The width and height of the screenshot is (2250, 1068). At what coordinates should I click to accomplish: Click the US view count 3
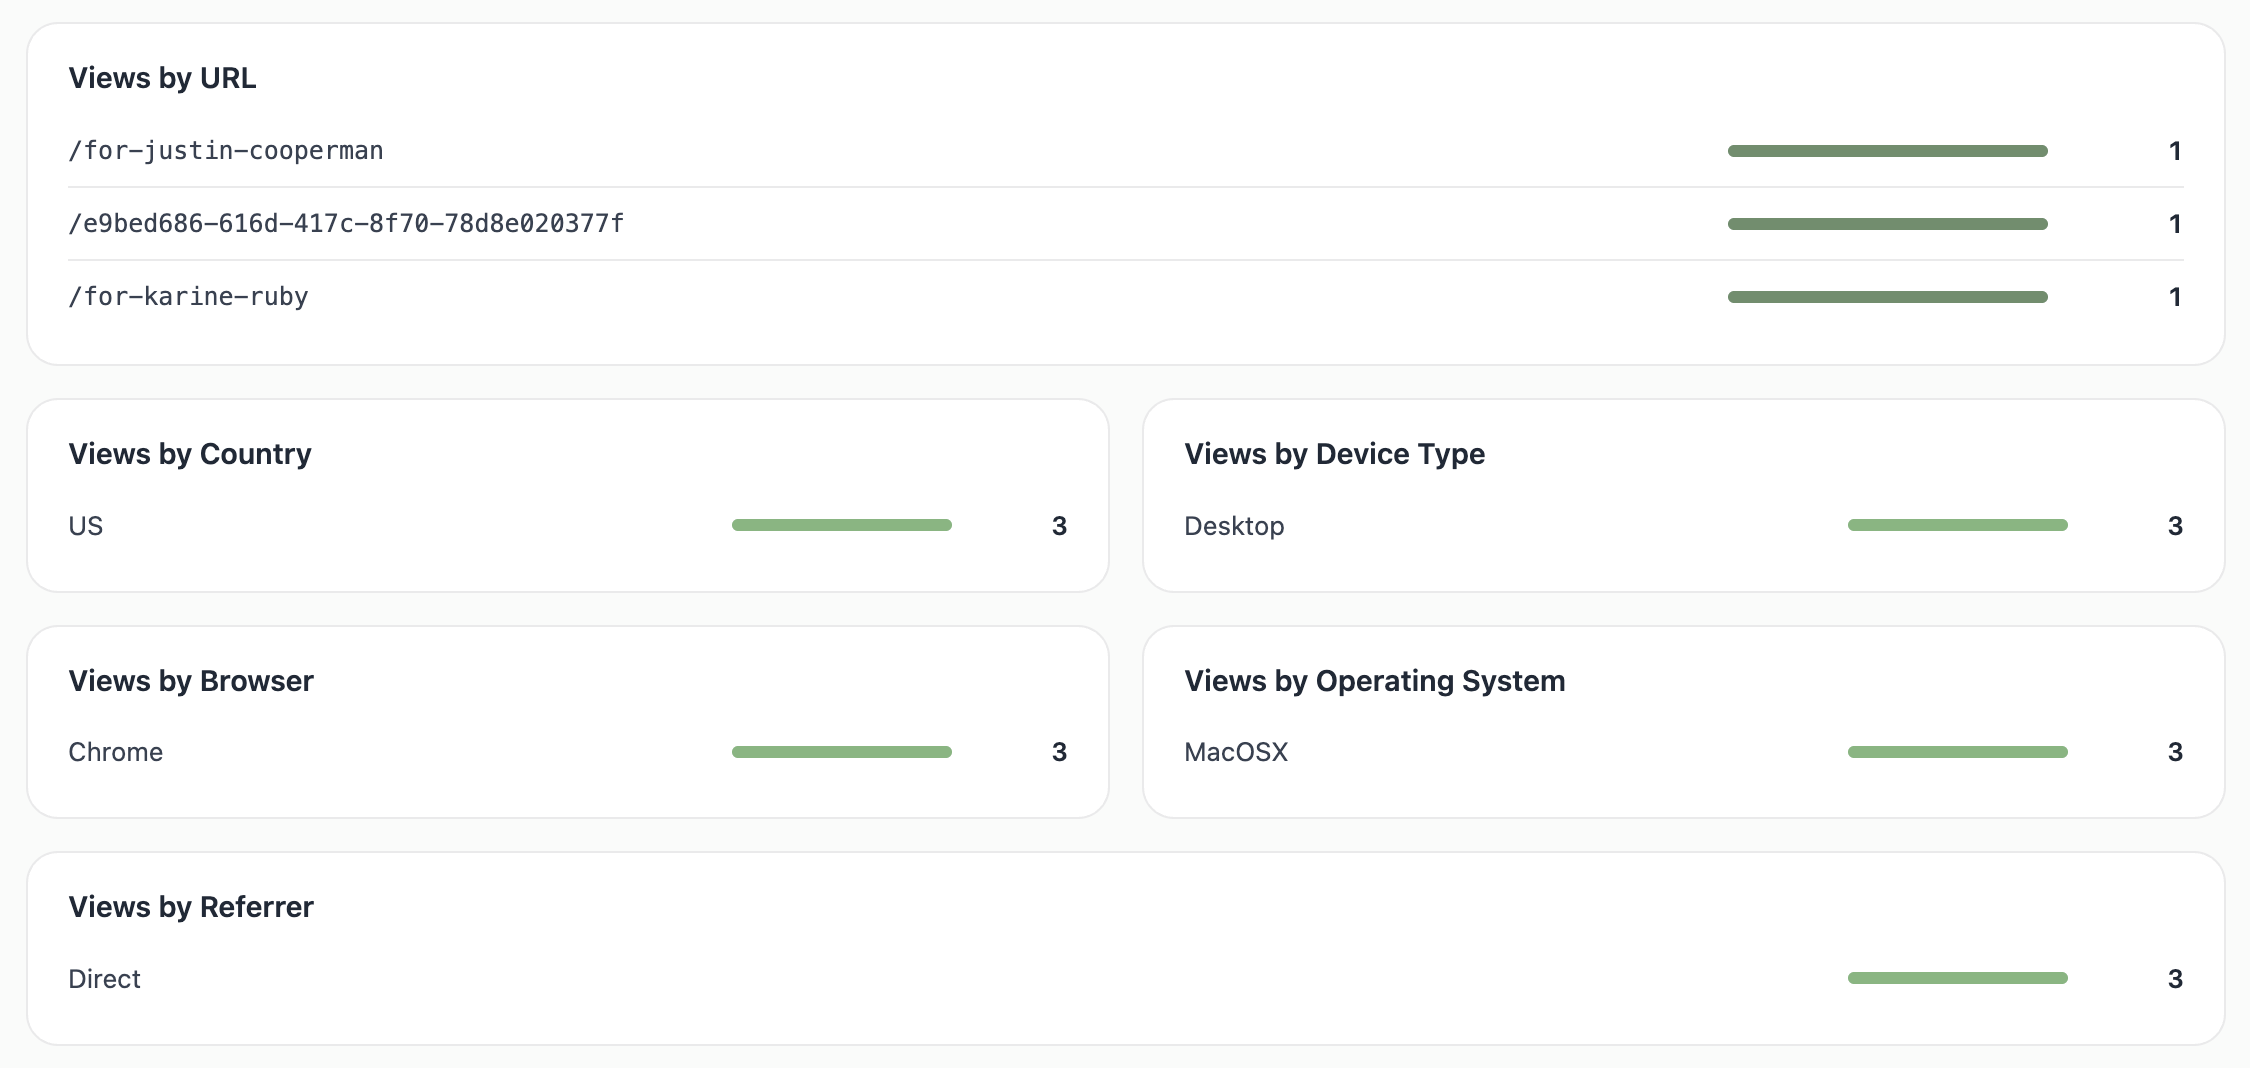coord(1059,526)
